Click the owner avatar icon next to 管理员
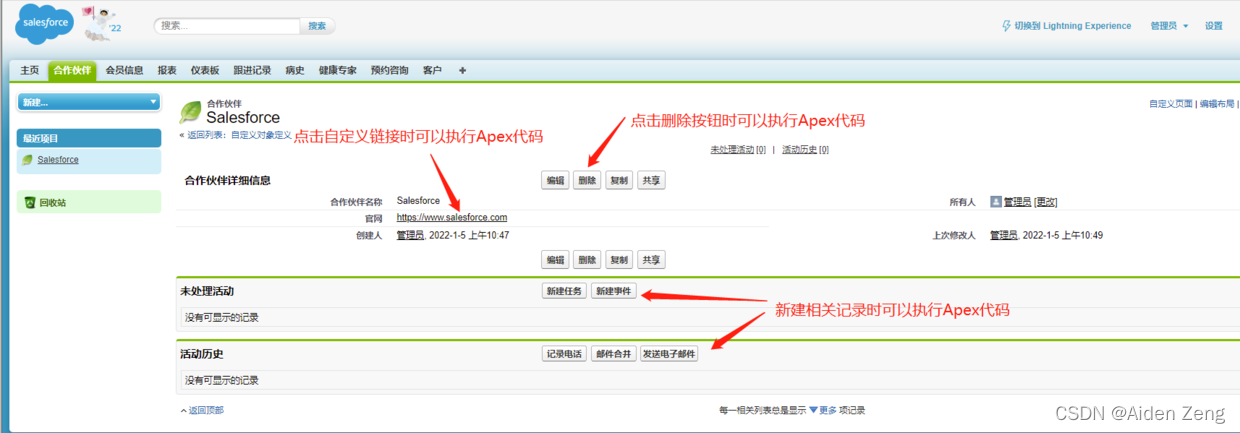 pos(996,202)
